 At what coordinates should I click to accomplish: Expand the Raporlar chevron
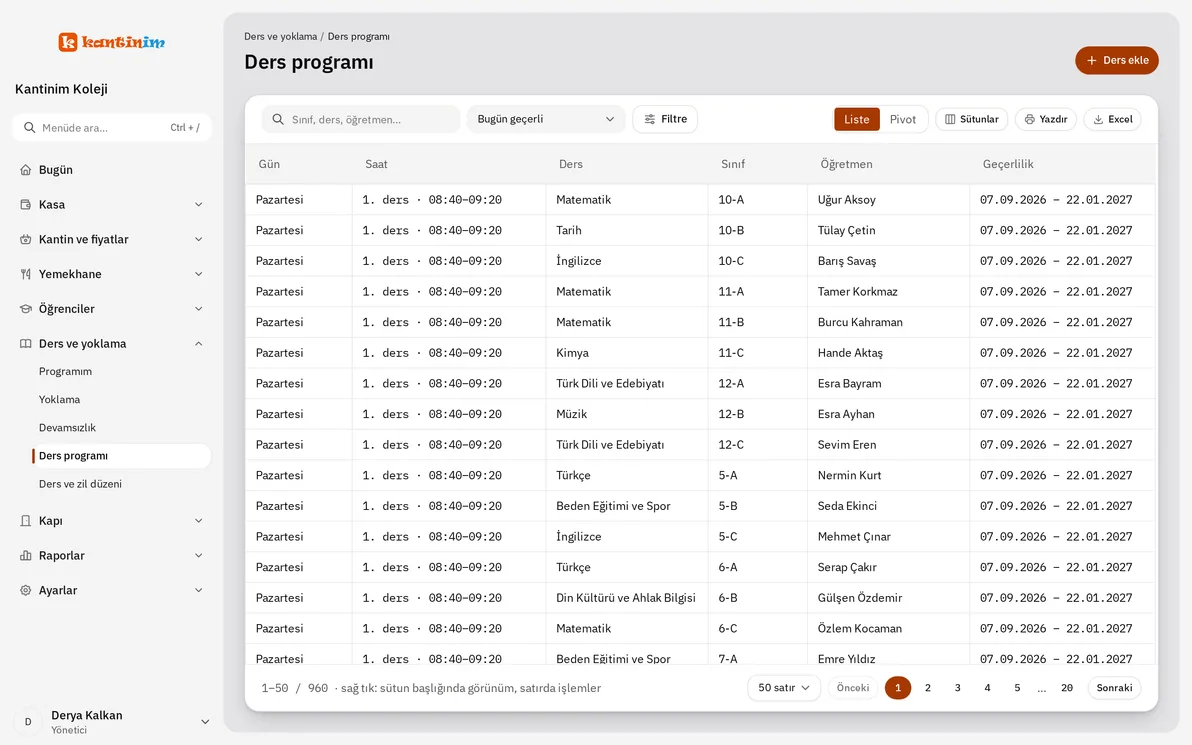point(198,556)
